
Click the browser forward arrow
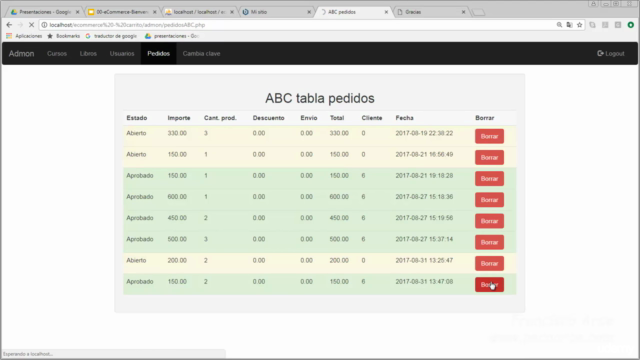point(20,25)
